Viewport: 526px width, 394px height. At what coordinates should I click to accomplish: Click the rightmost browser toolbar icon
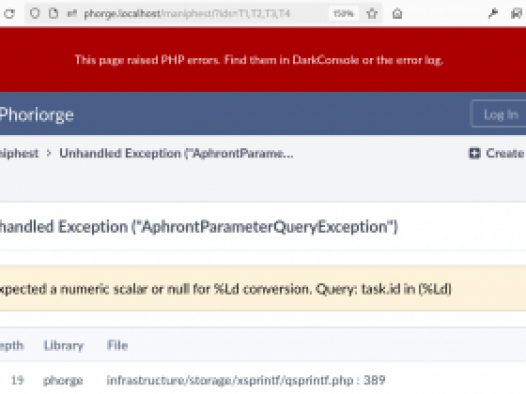click(x=517, y=13)
